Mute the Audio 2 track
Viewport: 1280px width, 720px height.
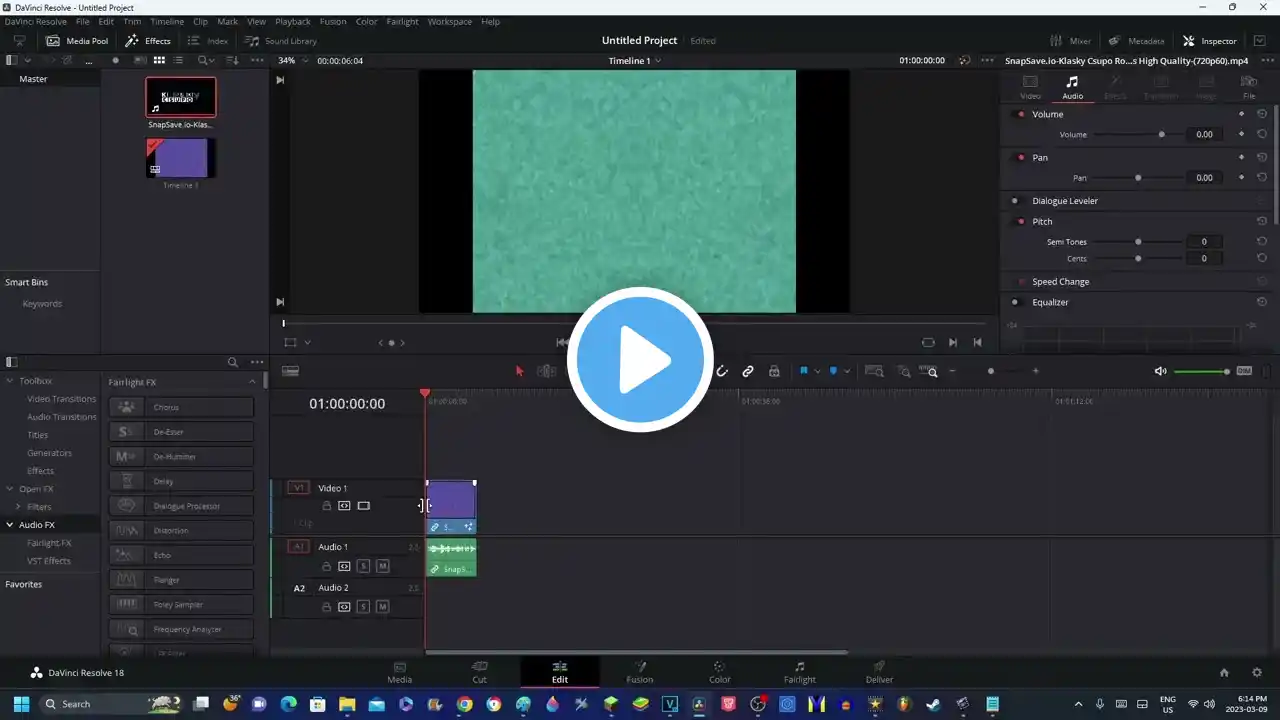coord(382,607)
